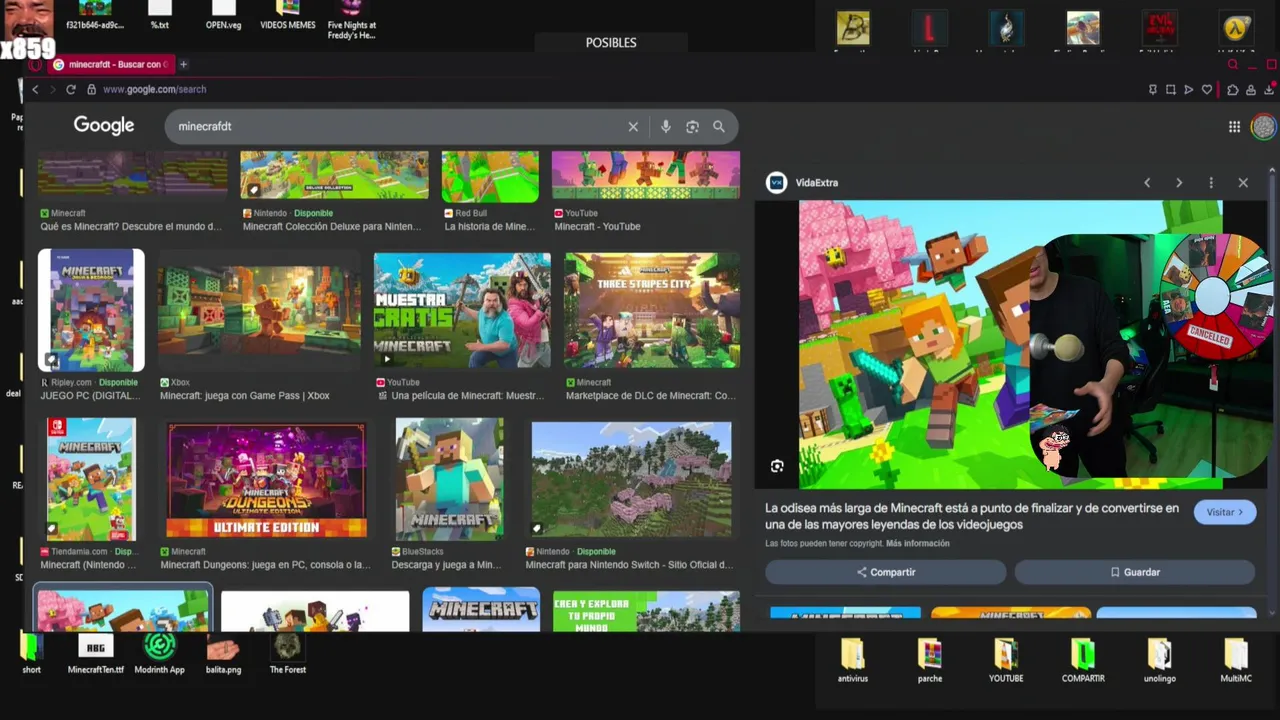Open the Google account avatar

pos(1264,127)
